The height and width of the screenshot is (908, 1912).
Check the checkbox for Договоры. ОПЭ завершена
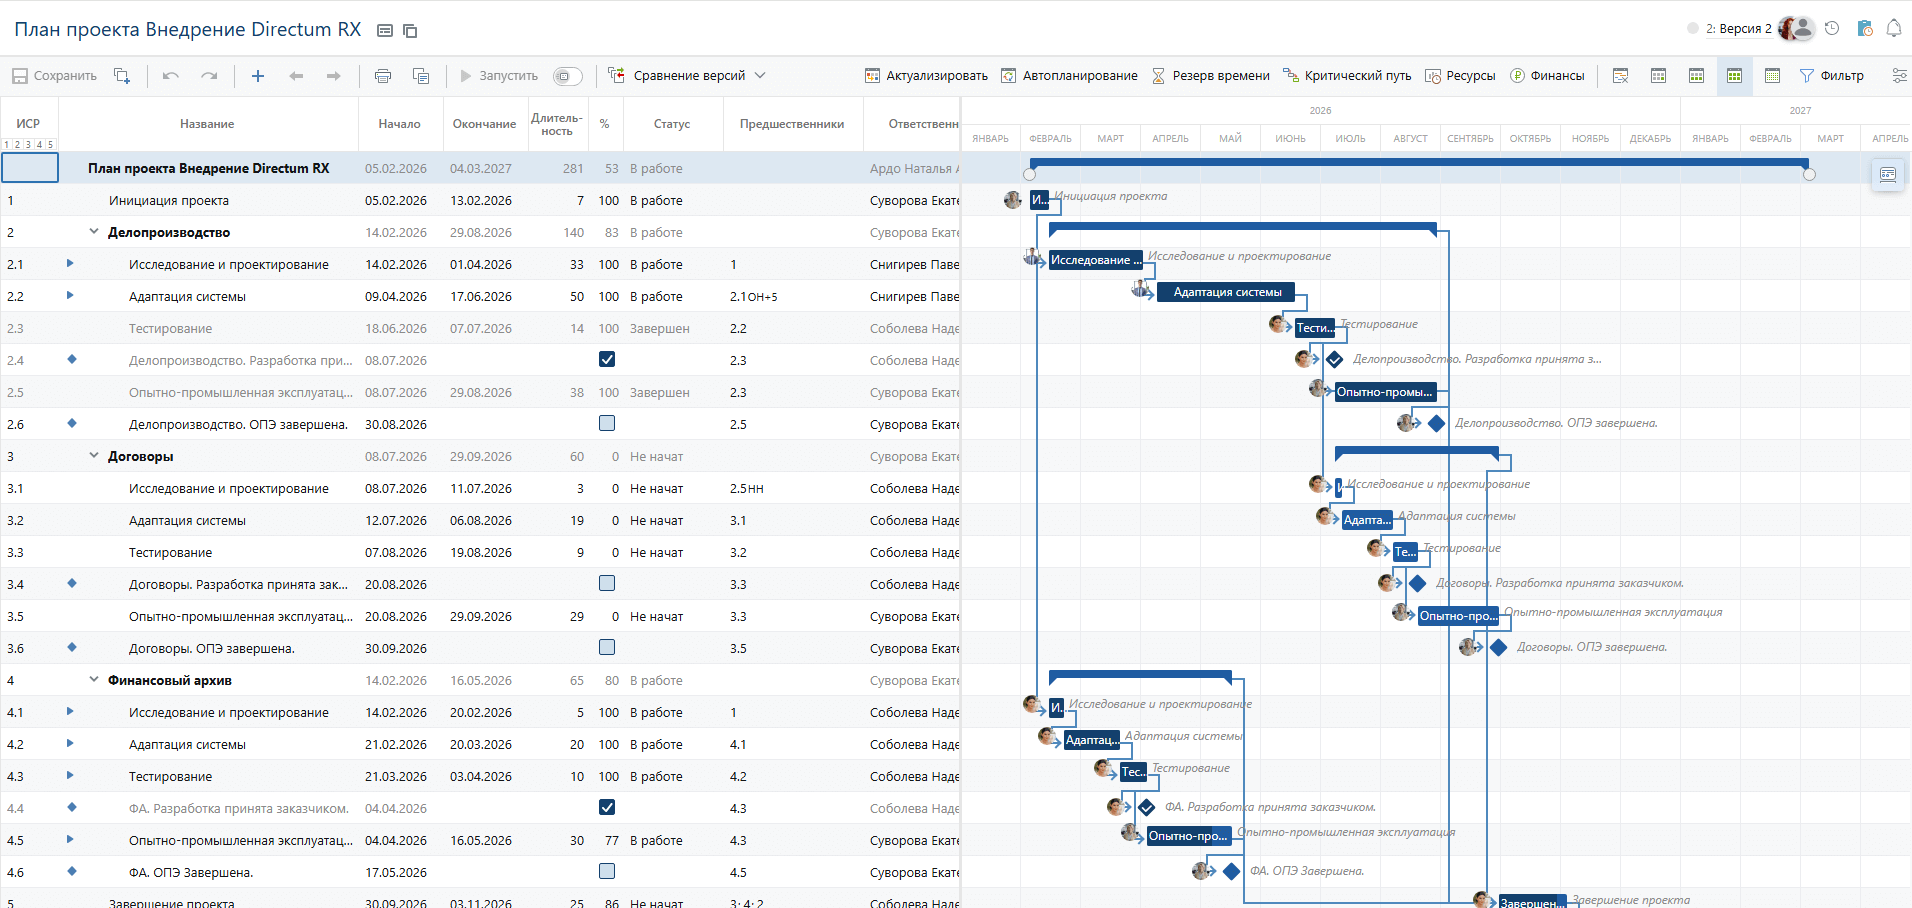[x=607, y=648]
